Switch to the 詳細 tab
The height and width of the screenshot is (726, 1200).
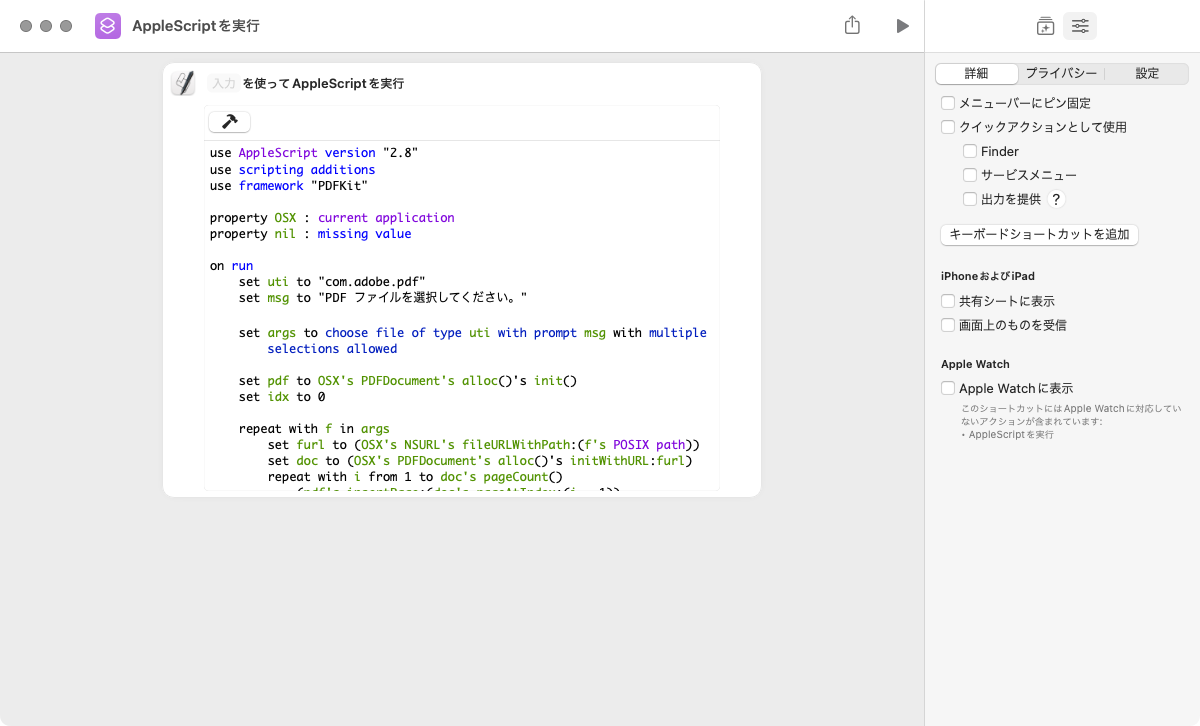[976, 73]
